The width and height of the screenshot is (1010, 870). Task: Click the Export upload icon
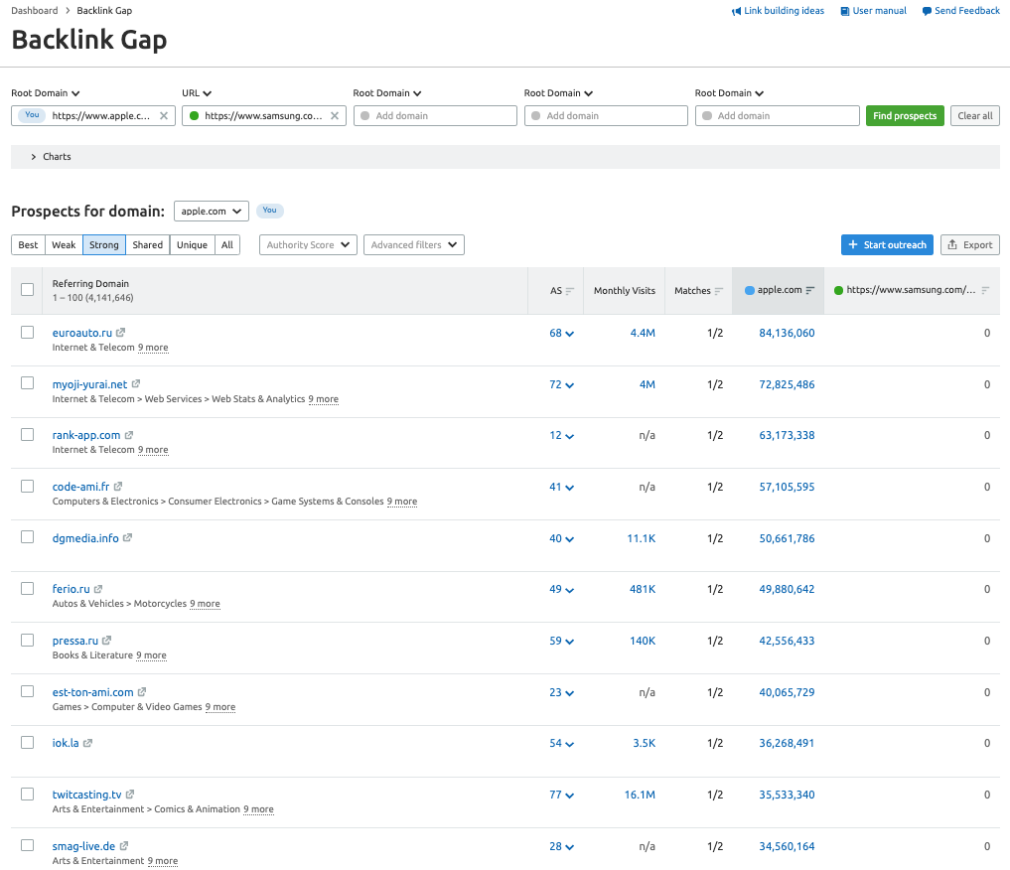[x=952, y=245]
